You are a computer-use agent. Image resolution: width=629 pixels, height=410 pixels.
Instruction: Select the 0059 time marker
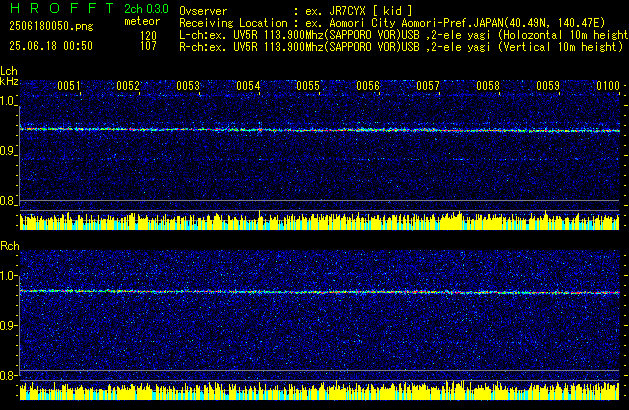[548, 86]
